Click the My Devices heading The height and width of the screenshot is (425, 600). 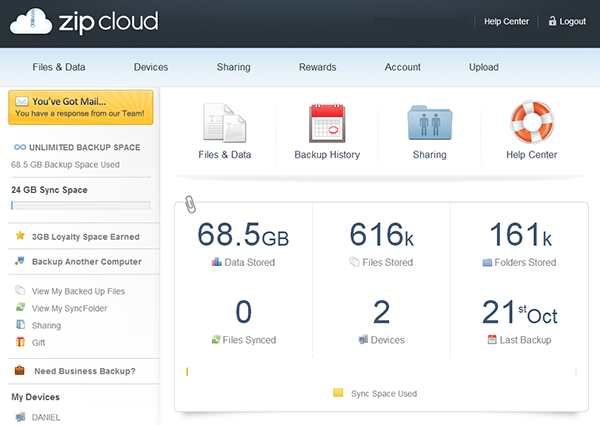[35, 397]
